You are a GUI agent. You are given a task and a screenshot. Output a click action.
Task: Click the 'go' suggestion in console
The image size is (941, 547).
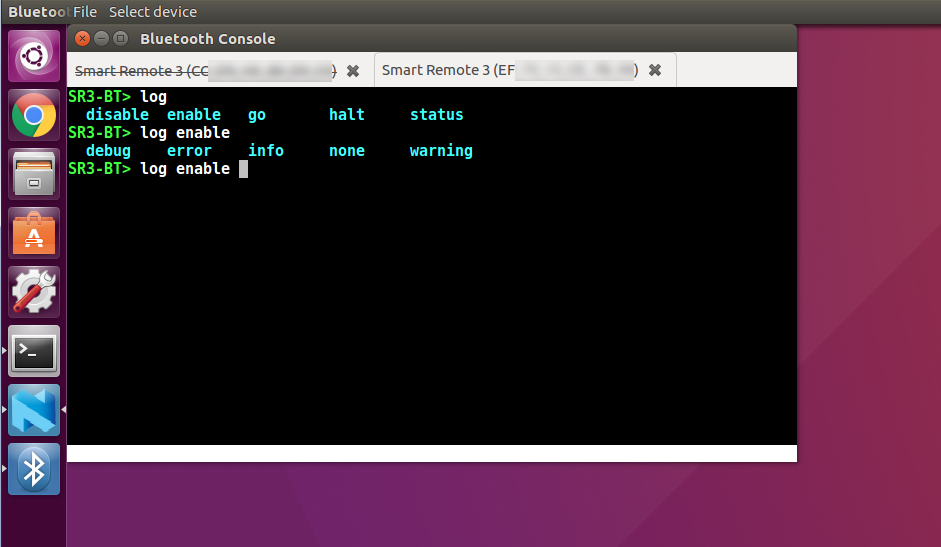coord(257,115)
